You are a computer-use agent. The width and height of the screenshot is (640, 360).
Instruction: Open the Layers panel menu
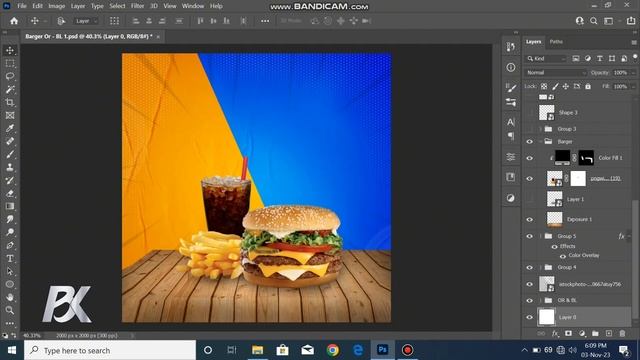coord(634,42)
